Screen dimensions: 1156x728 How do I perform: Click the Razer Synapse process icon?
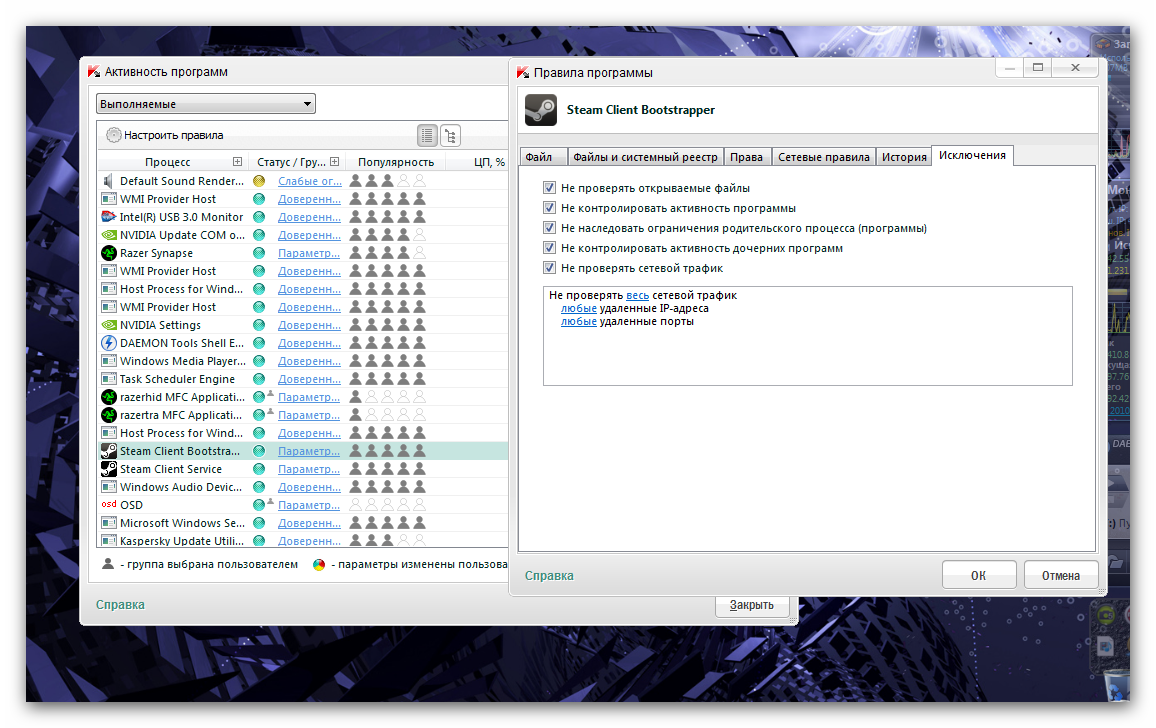[109, 253]
